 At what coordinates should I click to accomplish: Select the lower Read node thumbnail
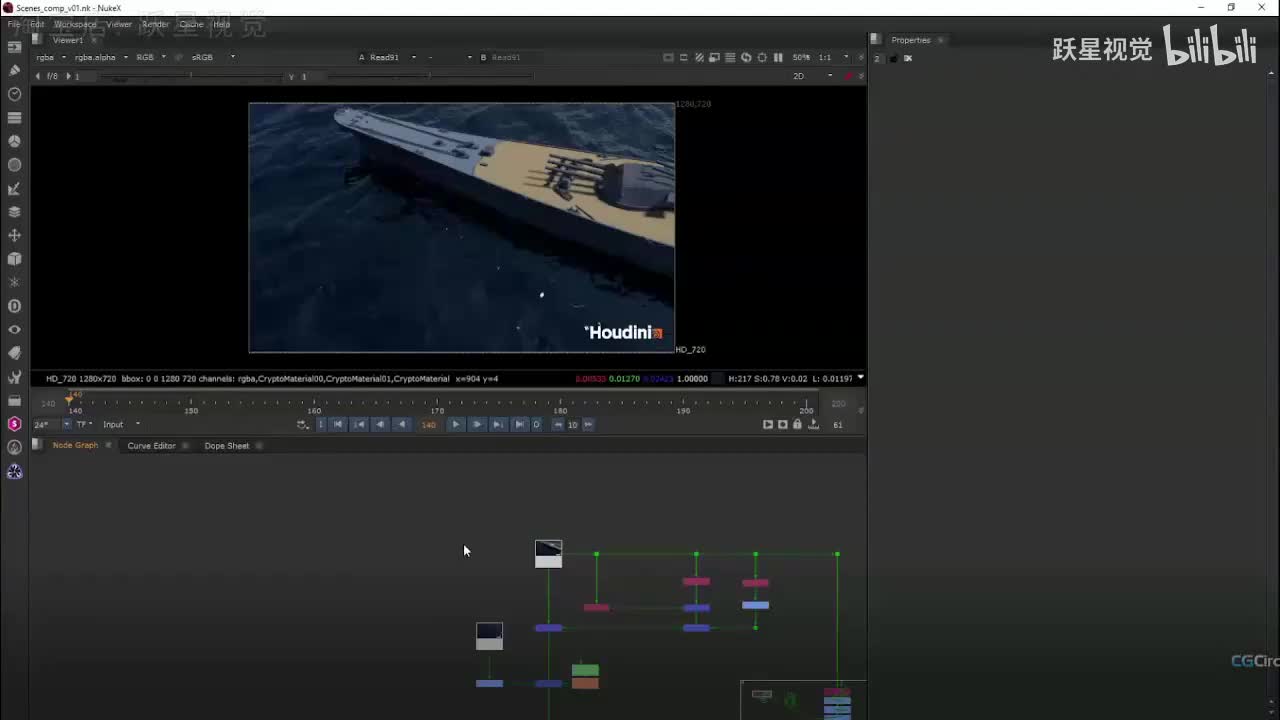(489, 636)
